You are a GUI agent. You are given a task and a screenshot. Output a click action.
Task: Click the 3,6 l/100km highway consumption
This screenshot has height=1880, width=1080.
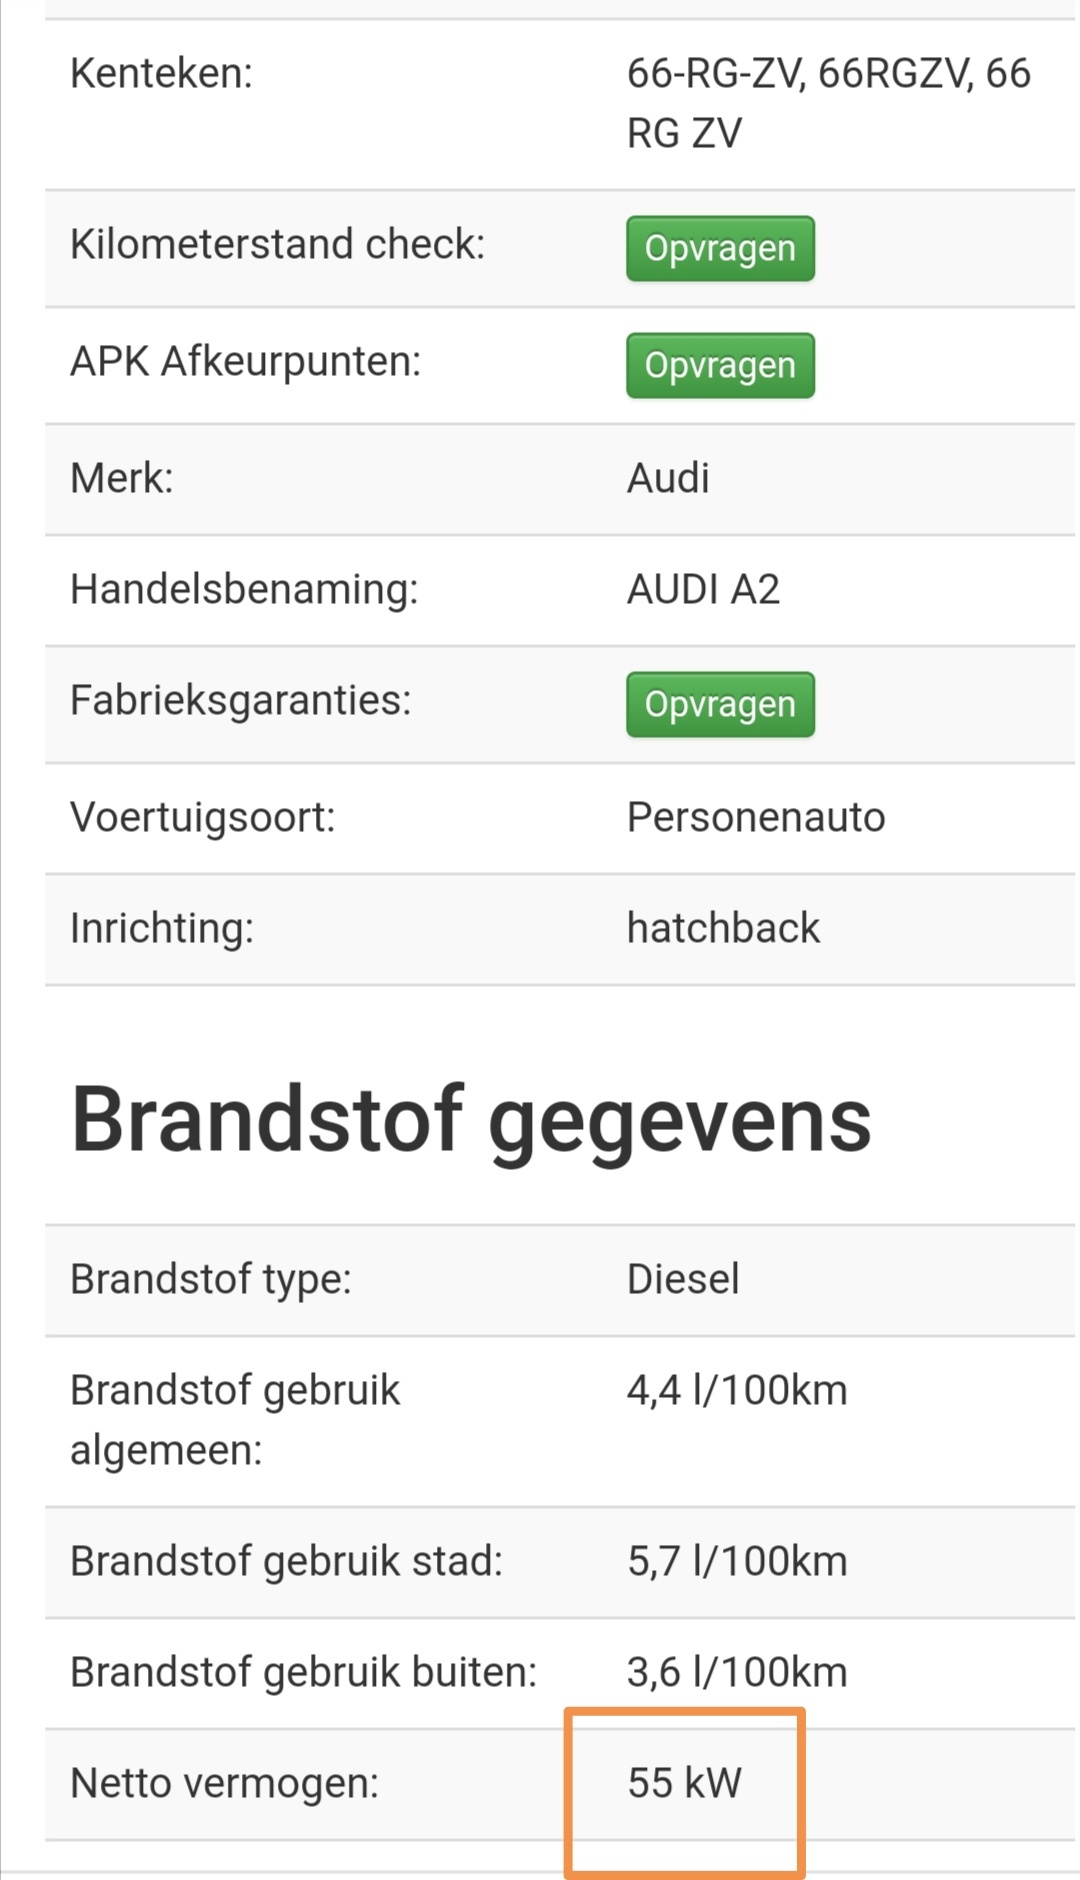coord(737,1672)
